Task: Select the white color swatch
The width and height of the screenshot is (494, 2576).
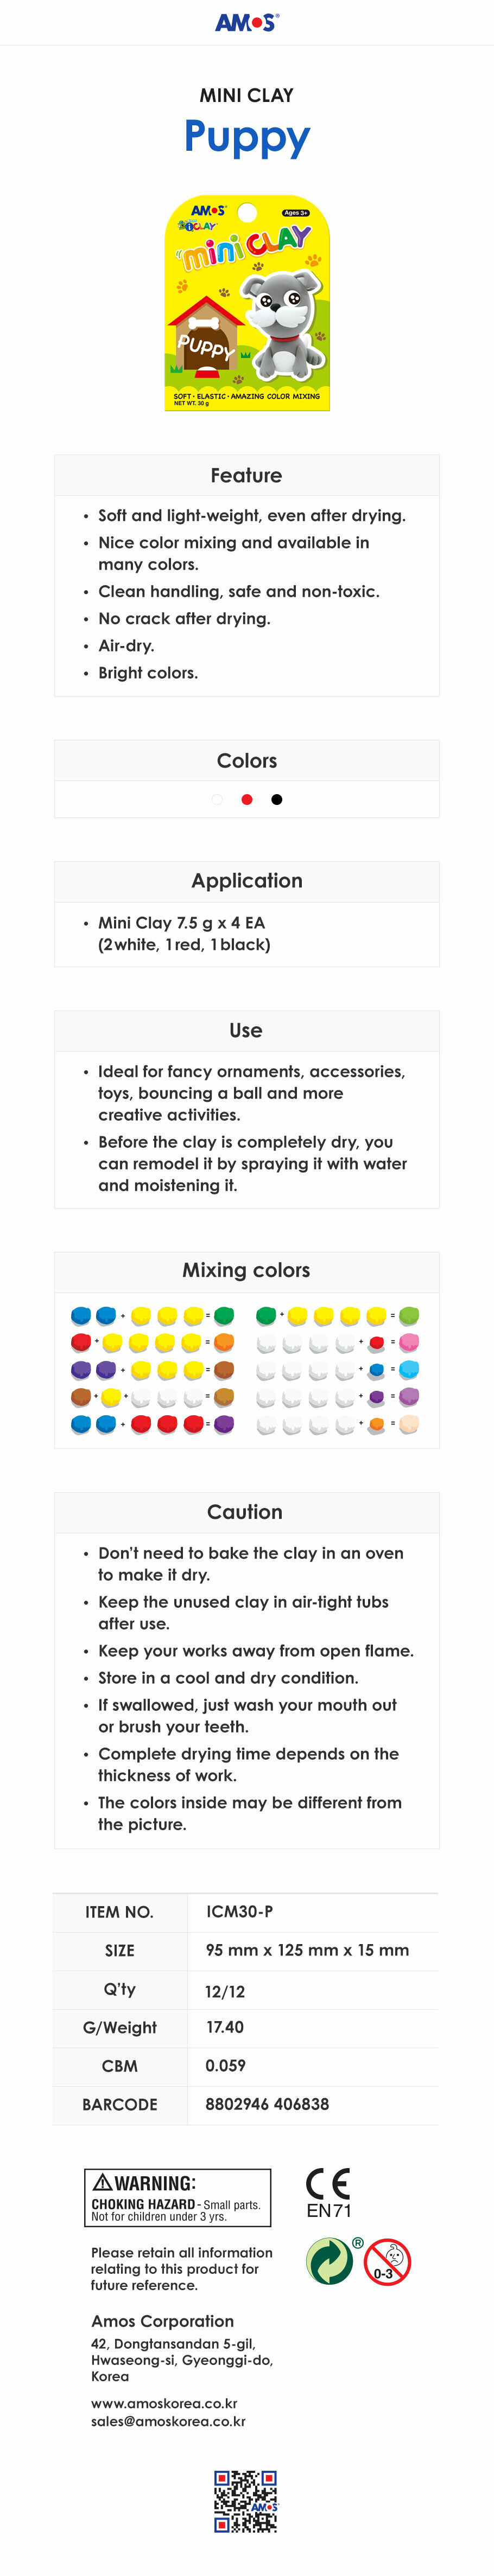Action: tap(217, 799)
